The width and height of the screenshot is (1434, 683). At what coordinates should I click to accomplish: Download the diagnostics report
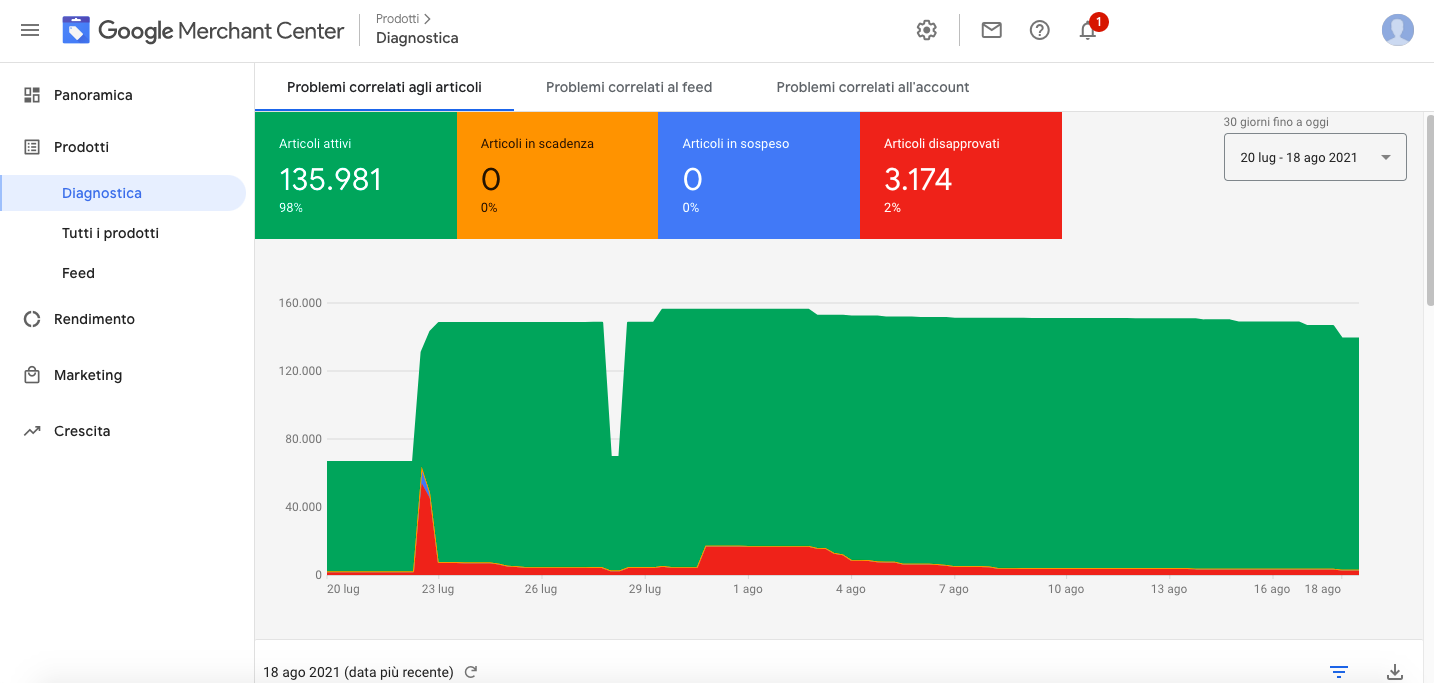1395,672
